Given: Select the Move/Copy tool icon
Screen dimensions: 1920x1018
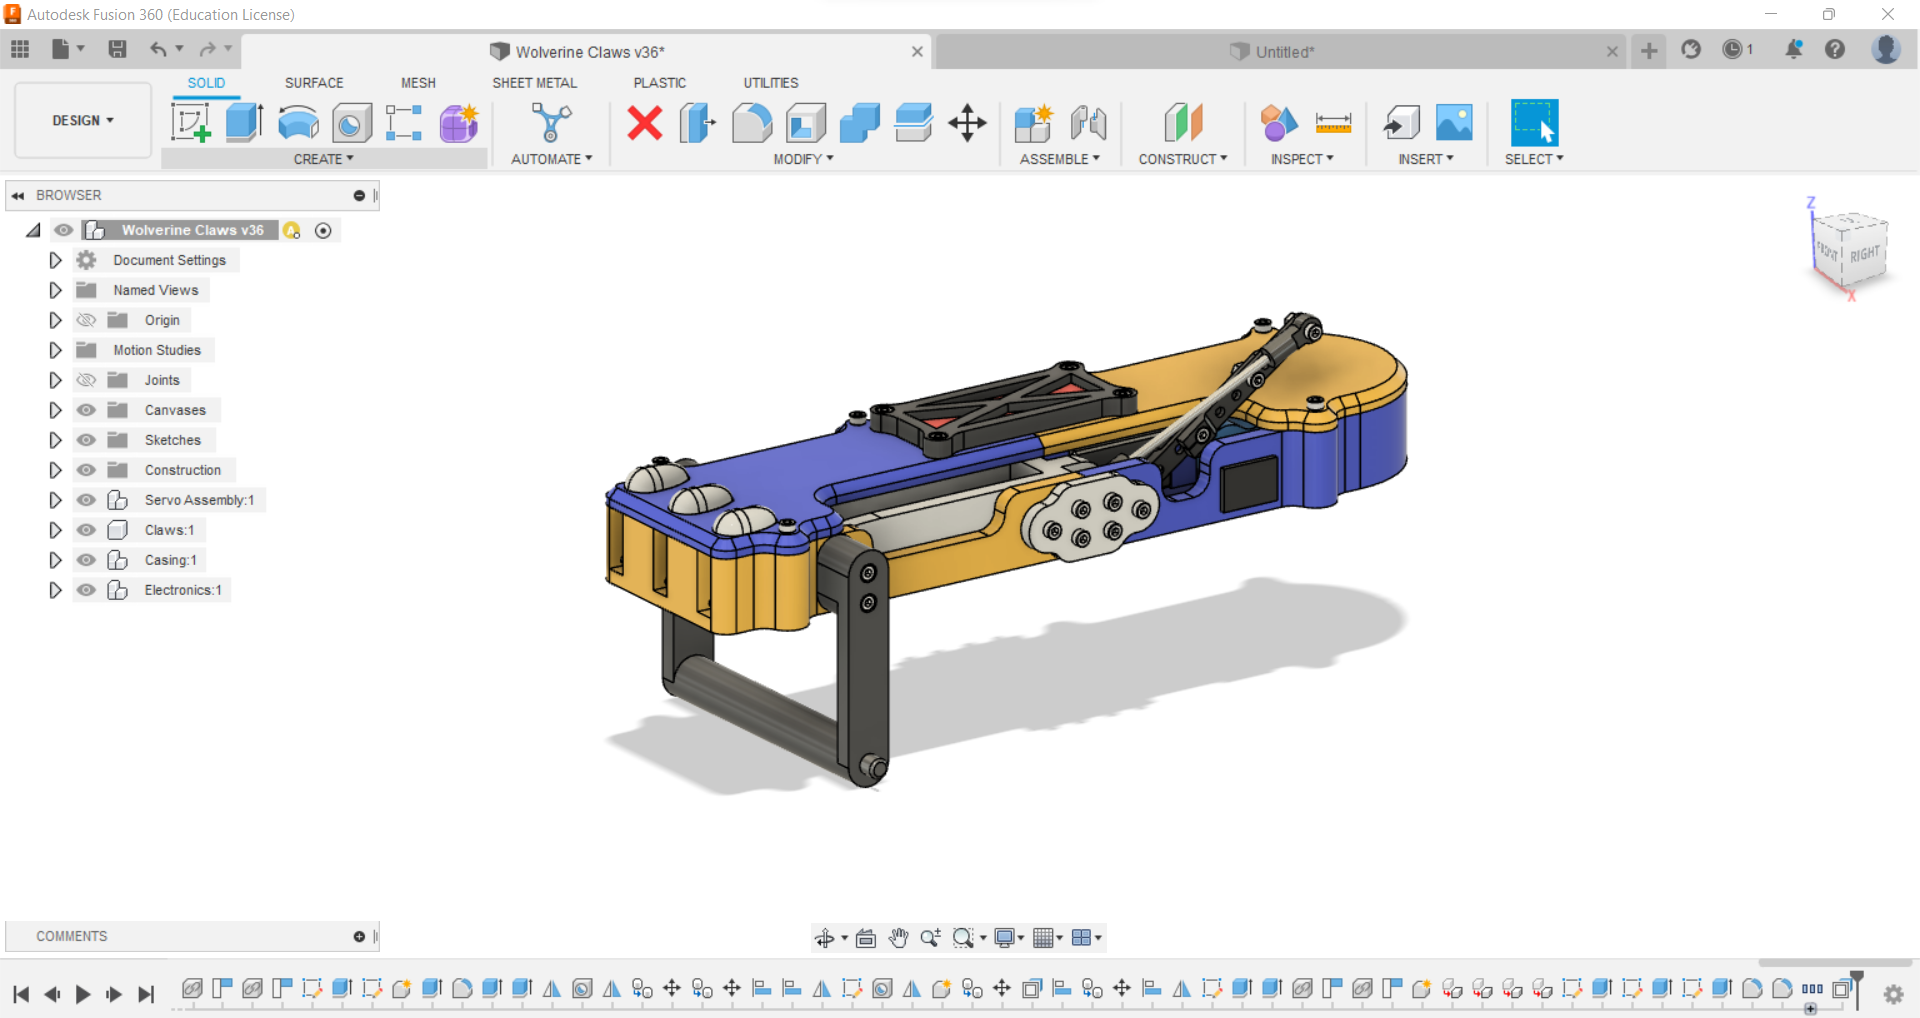Looking at the screenshot, I should tap(967, 123).
